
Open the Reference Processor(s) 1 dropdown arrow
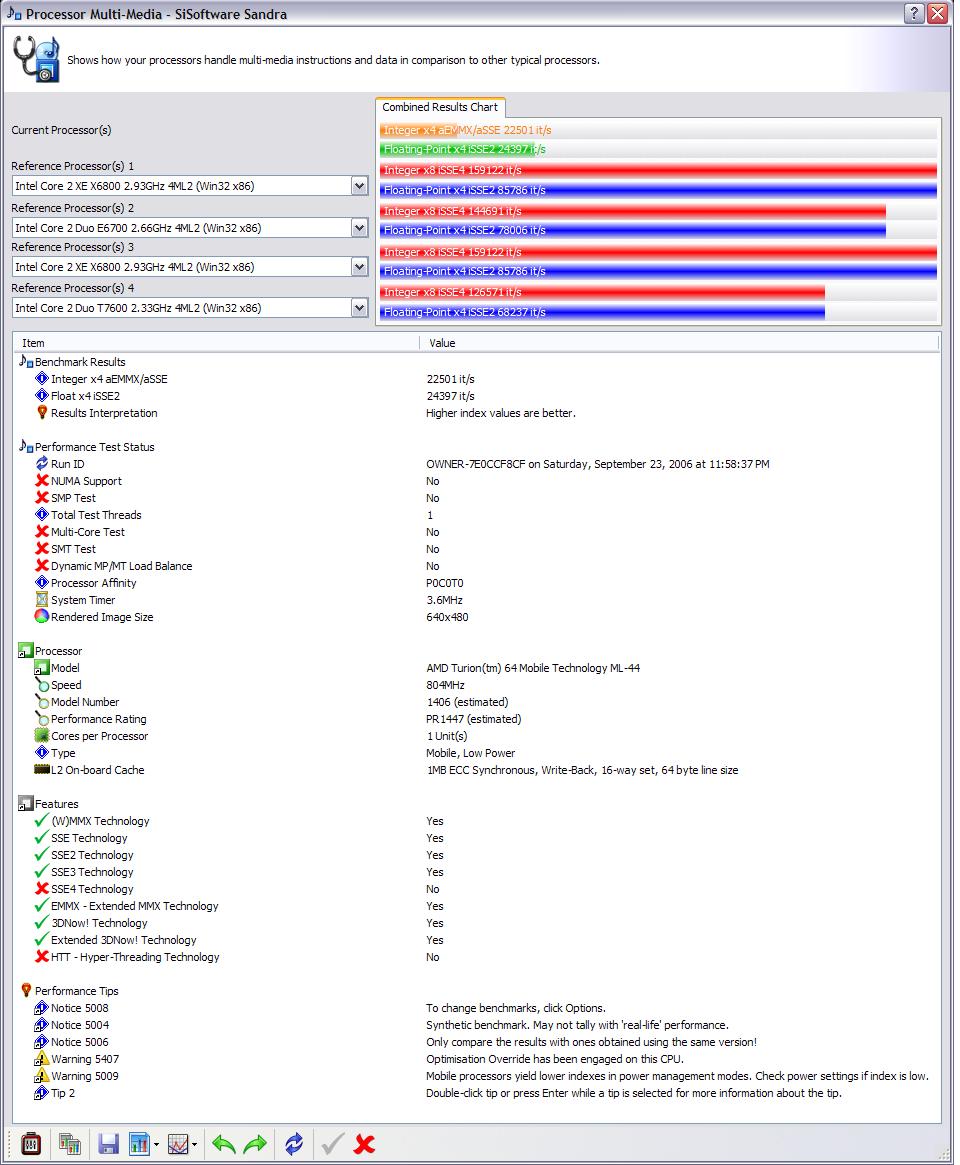(x=360, y=186)
